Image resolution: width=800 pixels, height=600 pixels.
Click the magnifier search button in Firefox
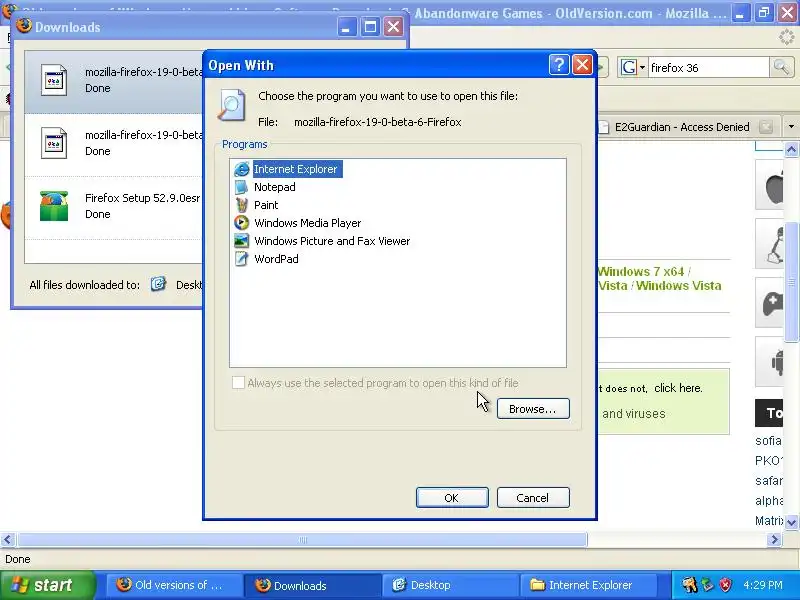click(x=781, y=67)
